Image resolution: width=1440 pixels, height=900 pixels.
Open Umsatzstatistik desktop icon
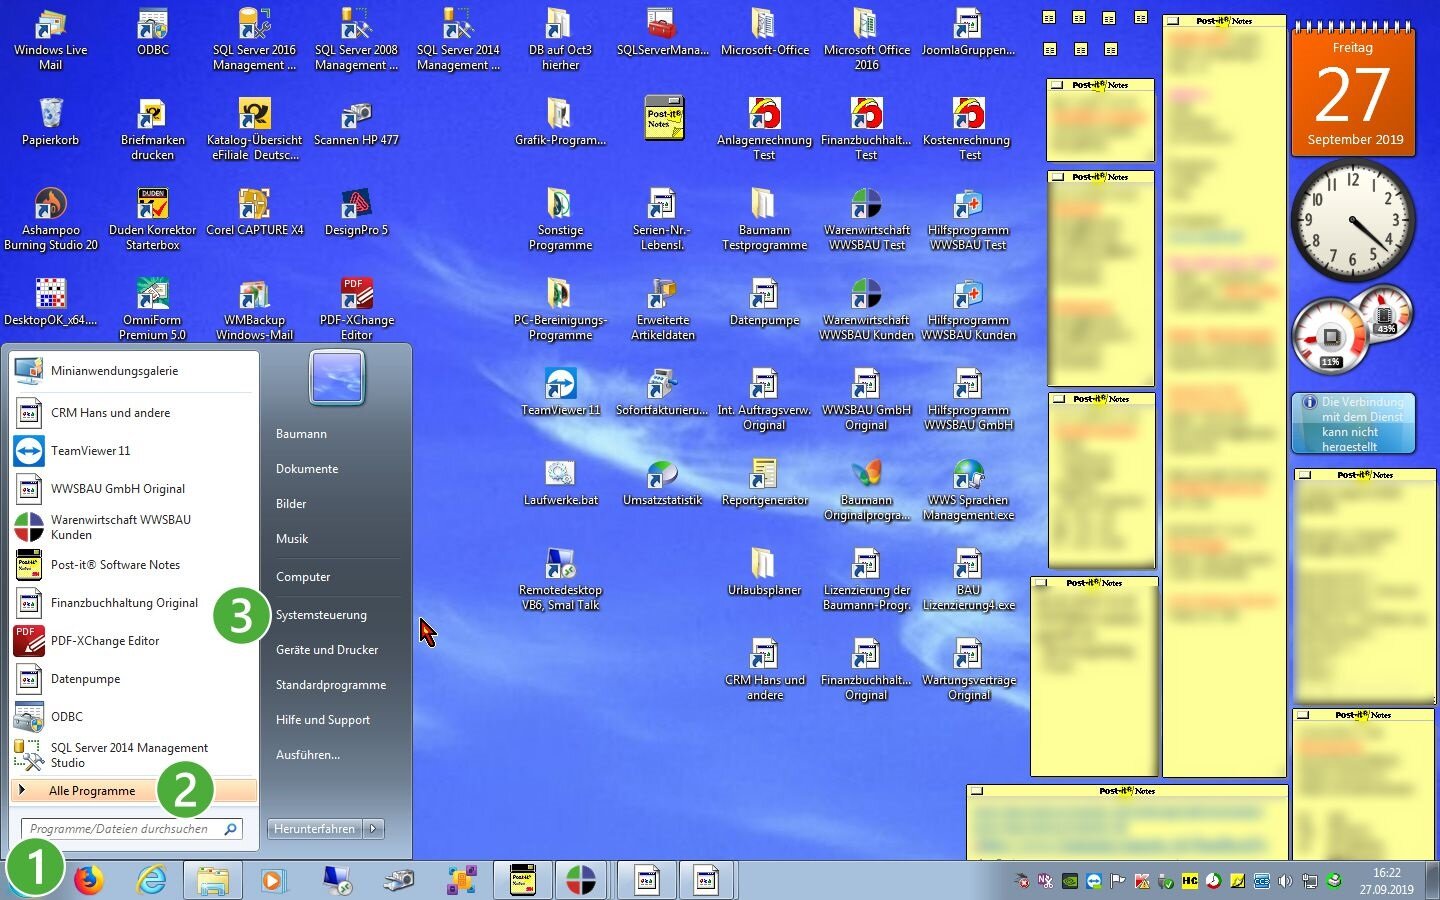point(662,482)
